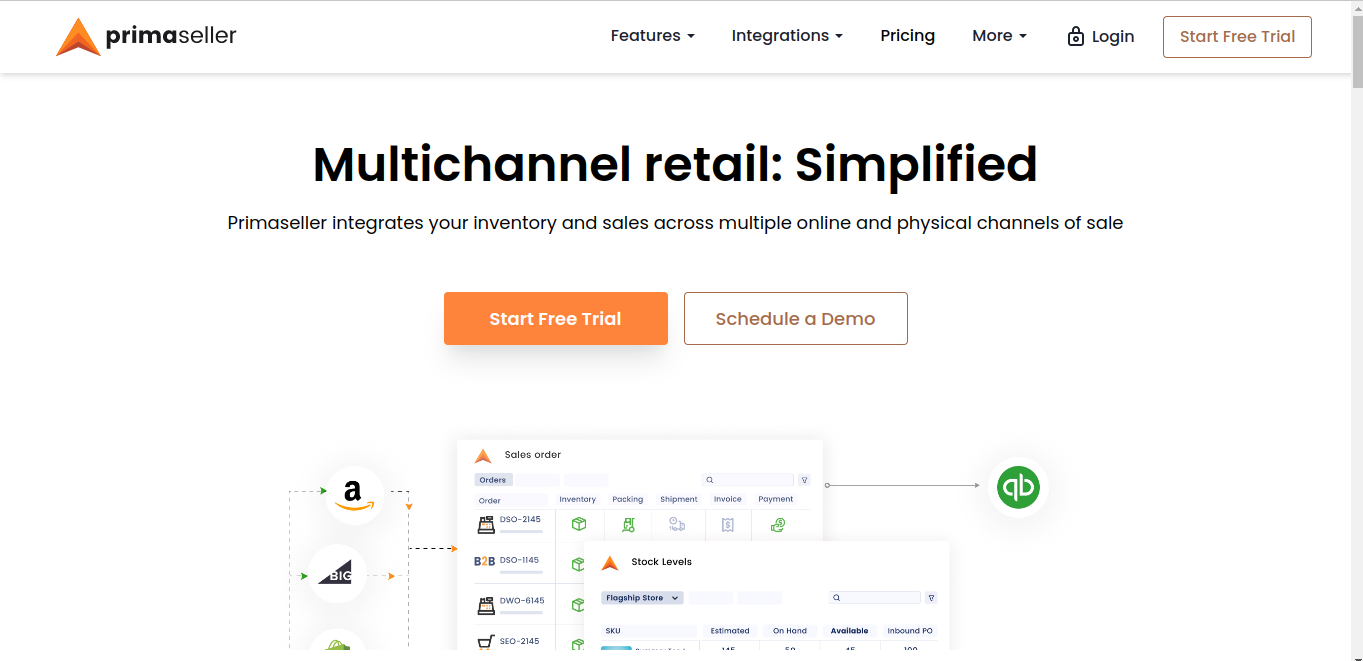Image resolution: width=1363 pixels, height=661 pixels.
Task: Click the payment coin icon in DSO-2145 row
Action: [x=777, y=524]
